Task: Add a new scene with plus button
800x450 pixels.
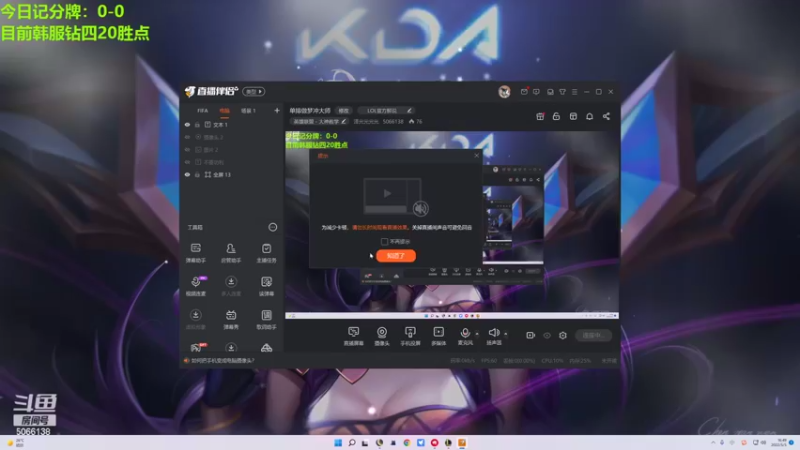Action: click(x=277, y=110)
